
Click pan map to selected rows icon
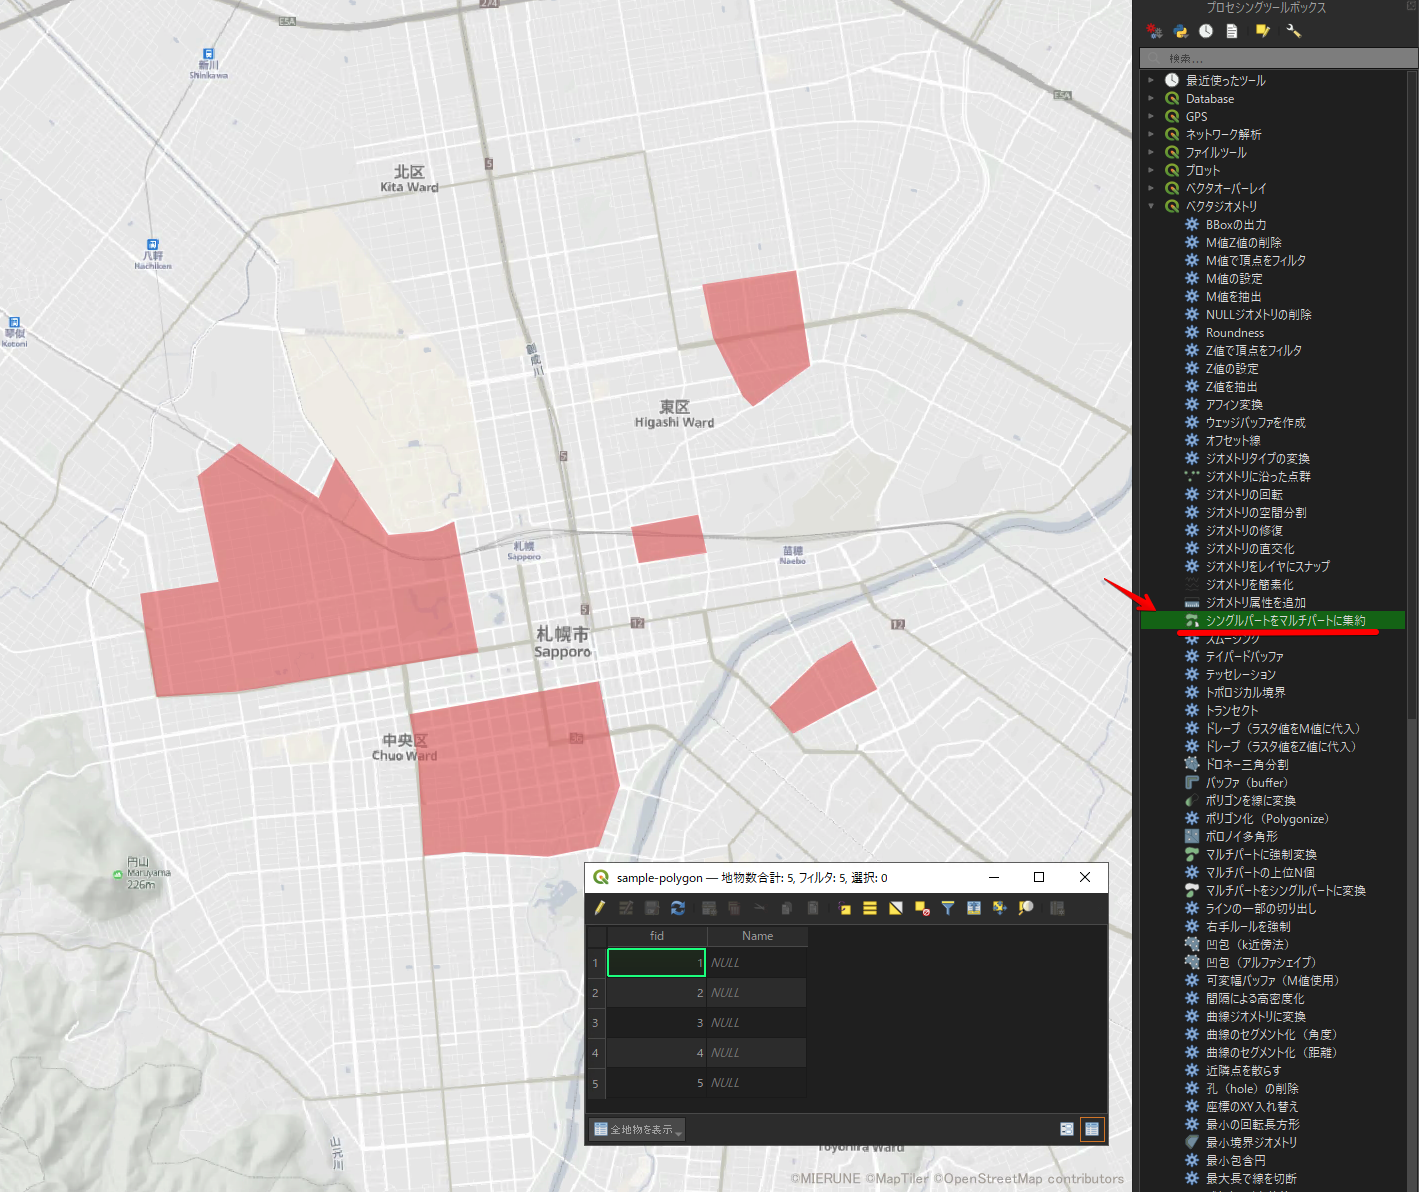[x=1000, y=908]
